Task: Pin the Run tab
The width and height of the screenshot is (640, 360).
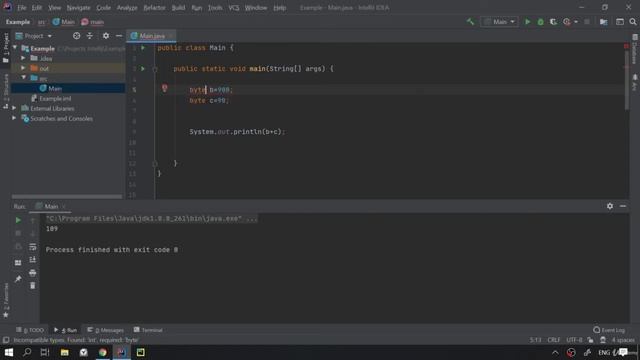Action: [x=18, y=279]
